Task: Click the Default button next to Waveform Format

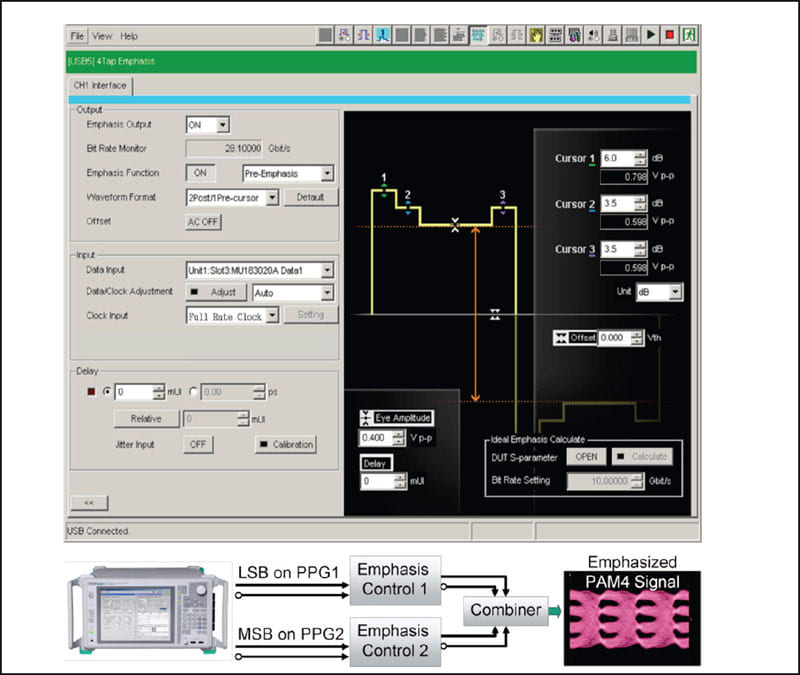Action: (311, 197)
